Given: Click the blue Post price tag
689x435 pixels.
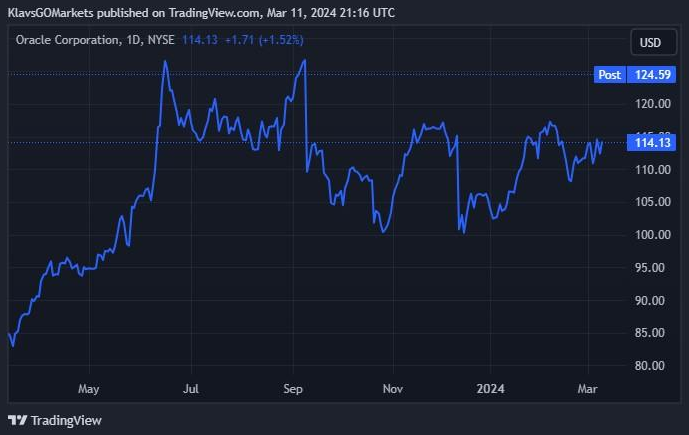Looking at the screenshot, I should click(x=609, y=75).
